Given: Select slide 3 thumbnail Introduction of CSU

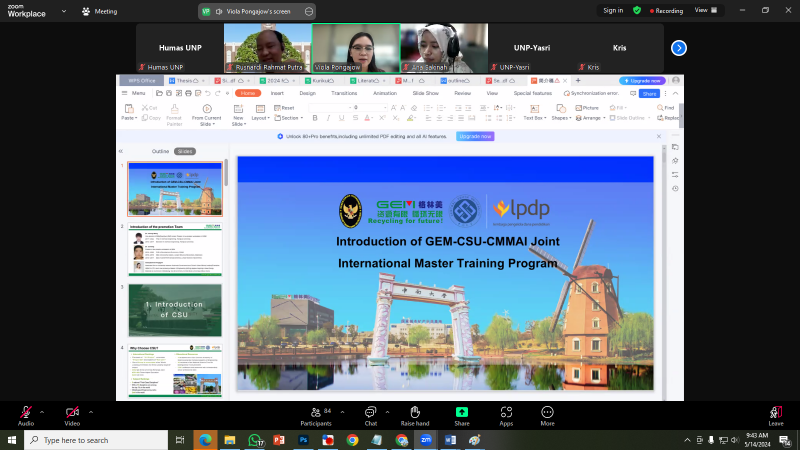Looking at the screenshot, I should (175, 310).
